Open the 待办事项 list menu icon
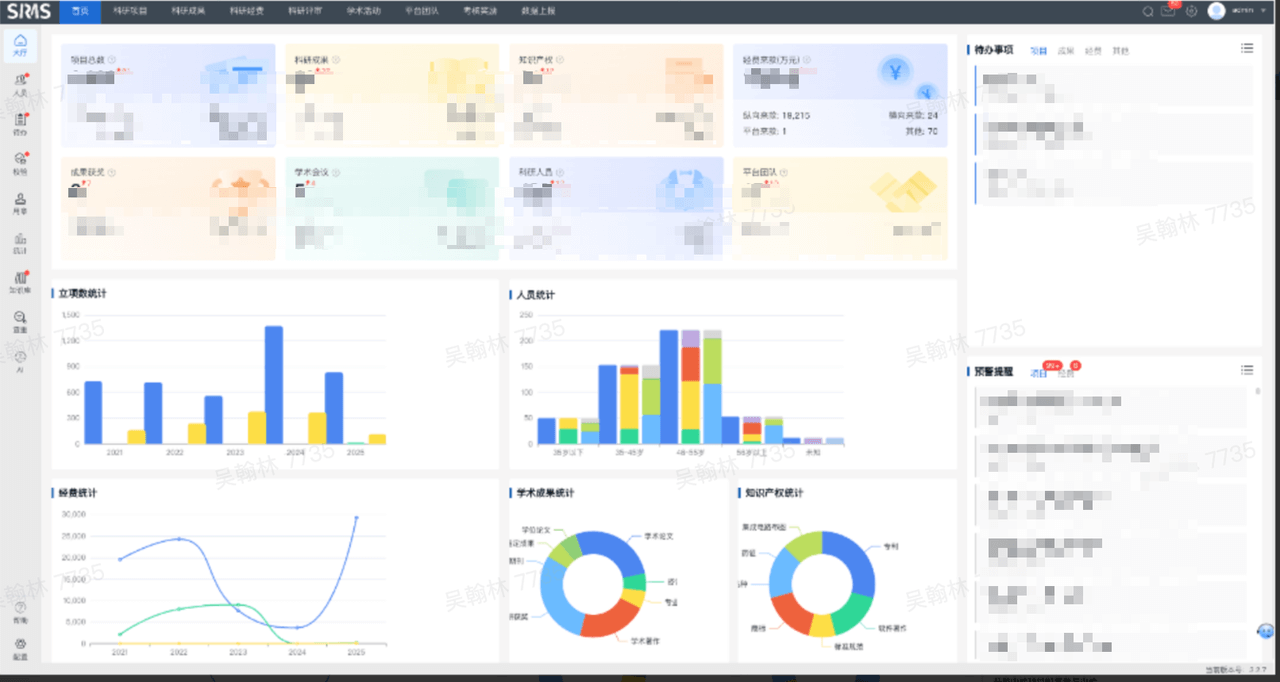The height and width of the screenshot is (682, 1280). [1247, 48]
